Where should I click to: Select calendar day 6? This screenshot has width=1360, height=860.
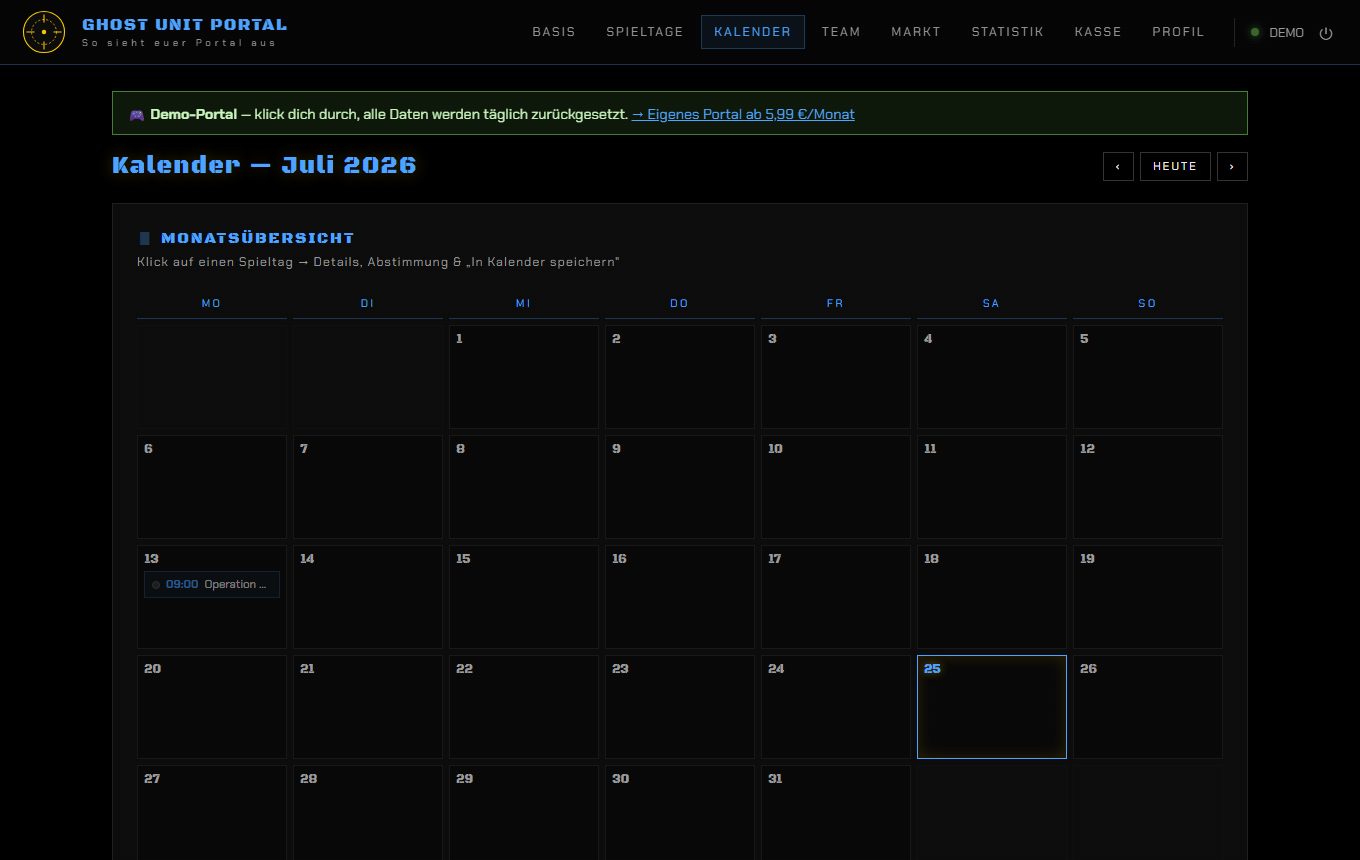pos(212,487)
